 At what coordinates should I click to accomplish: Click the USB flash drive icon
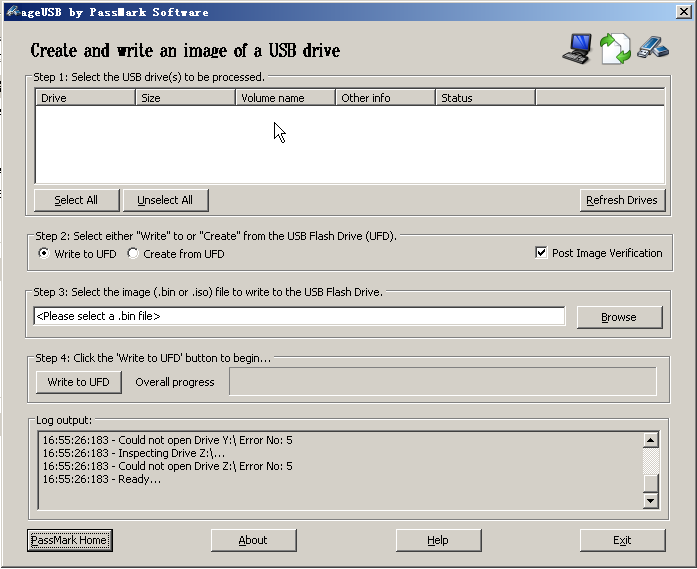pyautogui.click(x=653, y=47)
